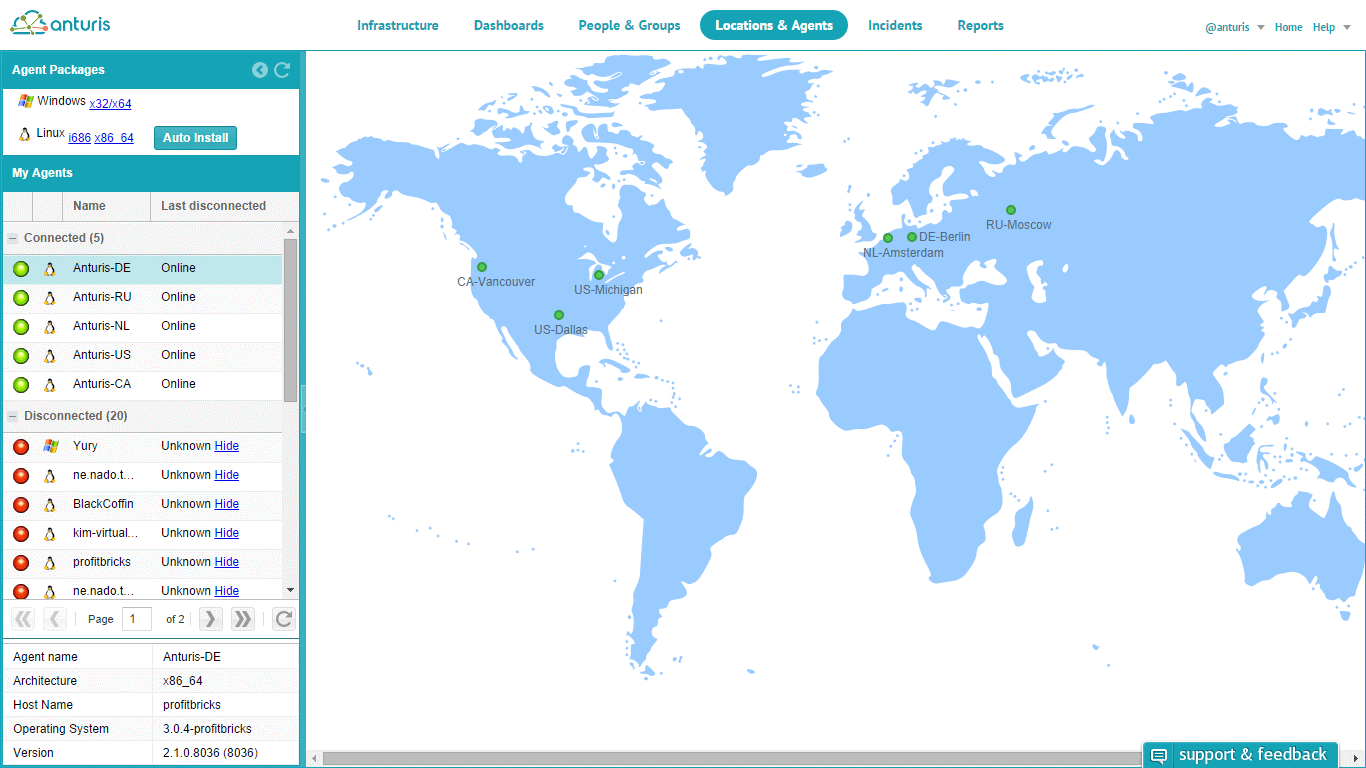This screenshot has width=1366, height=768.
Task: Click the Auto Install button
Action: pos(196,138)
